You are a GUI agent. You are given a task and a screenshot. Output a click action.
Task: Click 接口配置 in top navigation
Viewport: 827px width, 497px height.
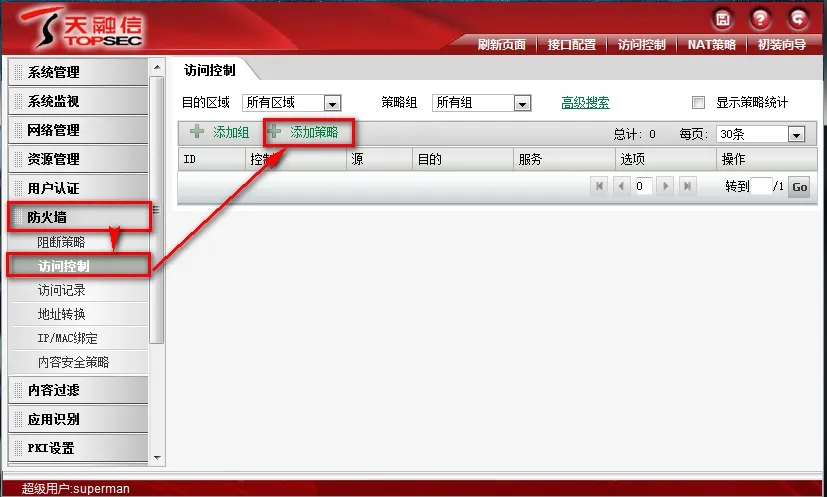572,44
